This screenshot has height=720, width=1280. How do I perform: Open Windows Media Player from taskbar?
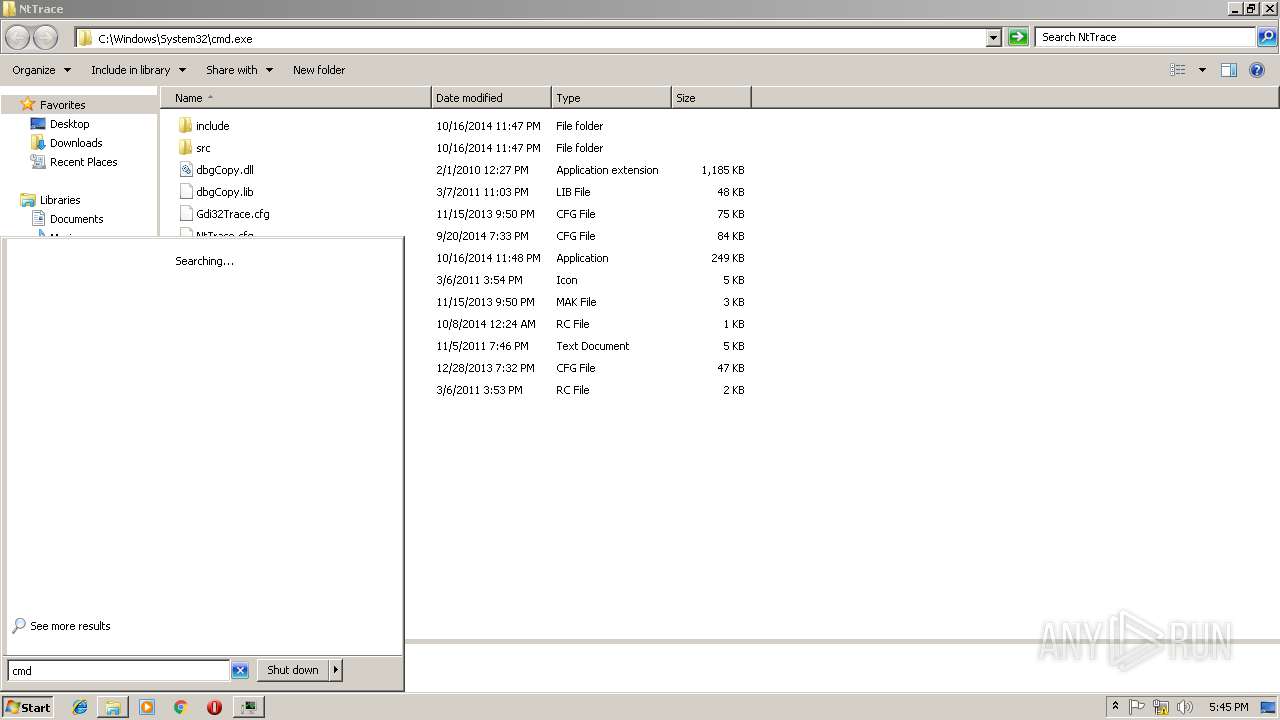point(147,707)
